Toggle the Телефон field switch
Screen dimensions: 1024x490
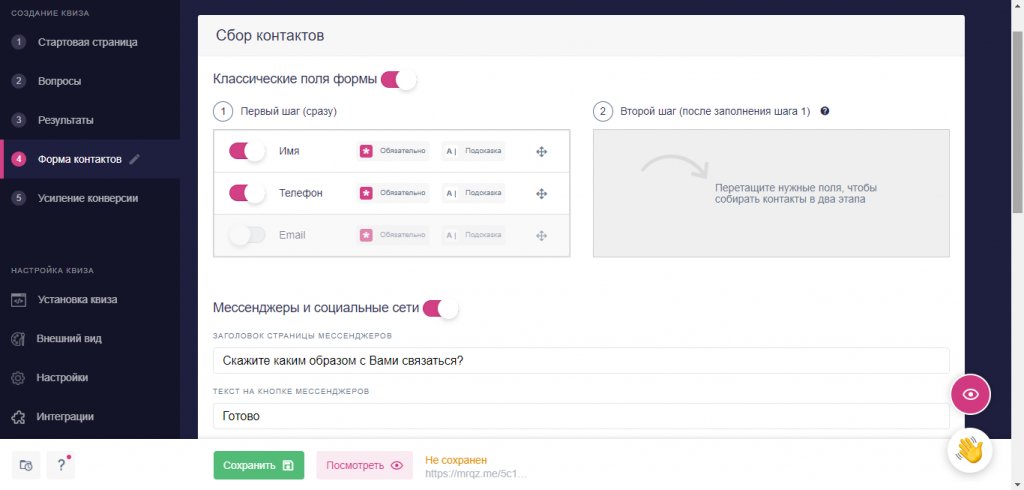point(247,193)
